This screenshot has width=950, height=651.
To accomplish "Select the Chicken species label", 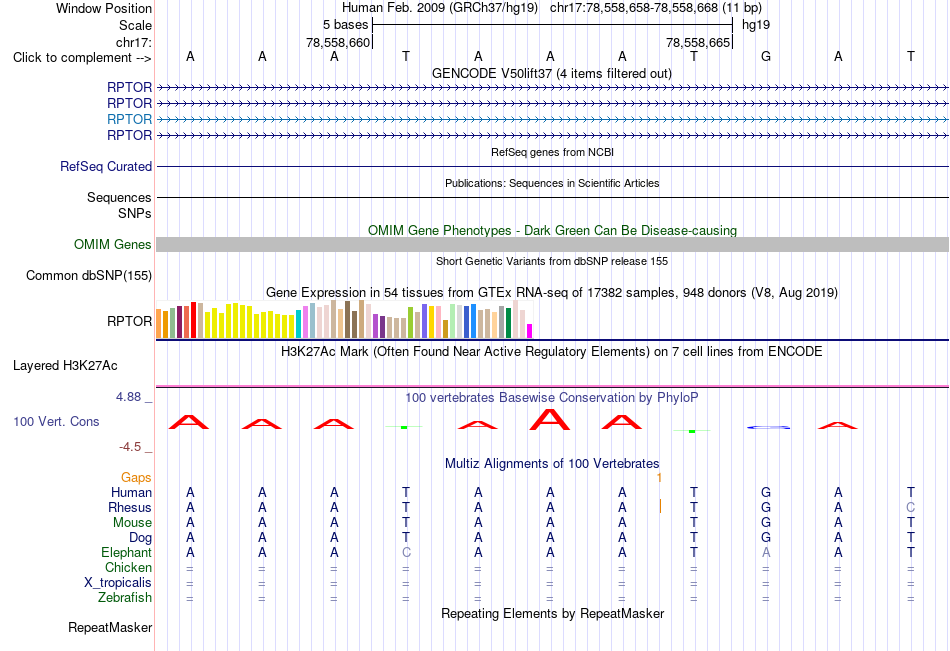I will coord(128,567).
